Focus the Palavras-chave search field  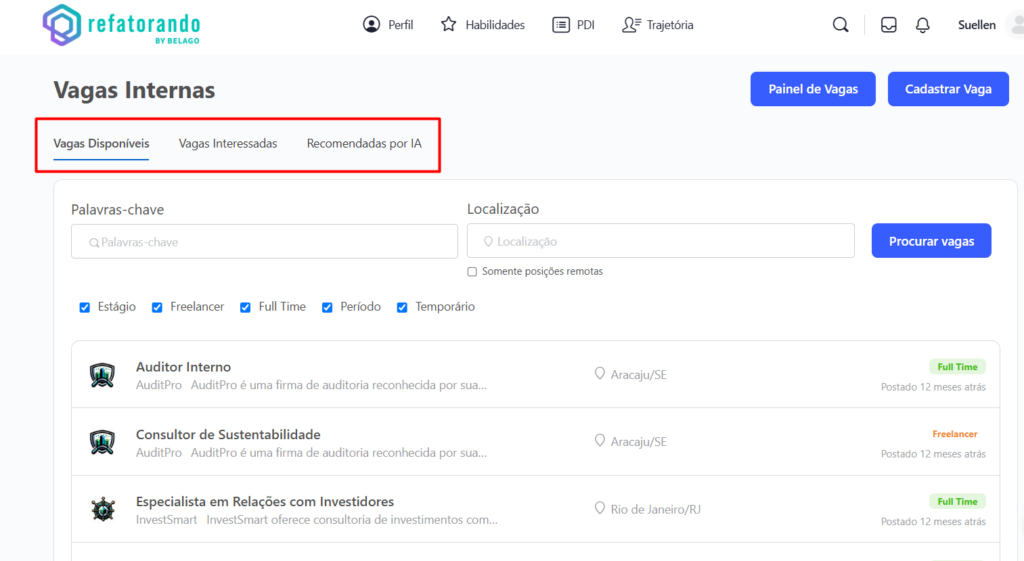264,241
